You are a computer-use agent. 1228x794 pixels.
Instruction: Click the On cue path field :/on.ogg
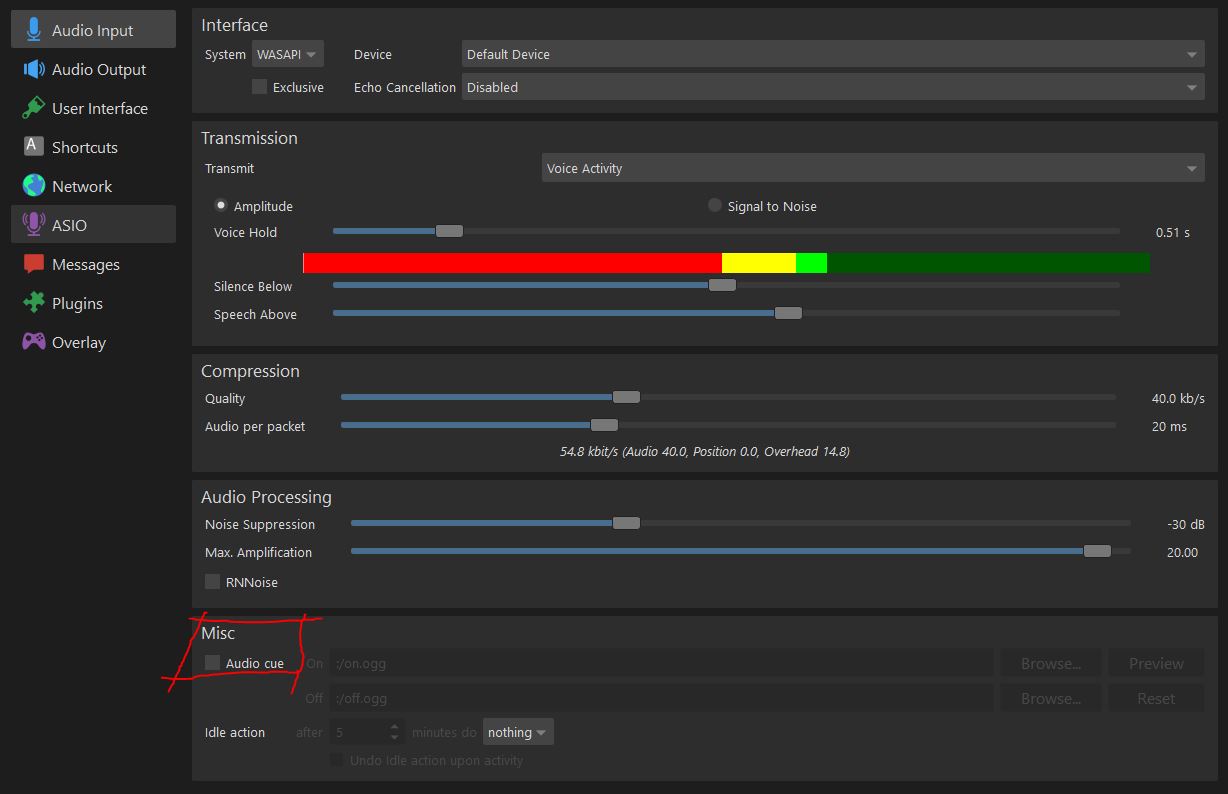click(662, 663)
